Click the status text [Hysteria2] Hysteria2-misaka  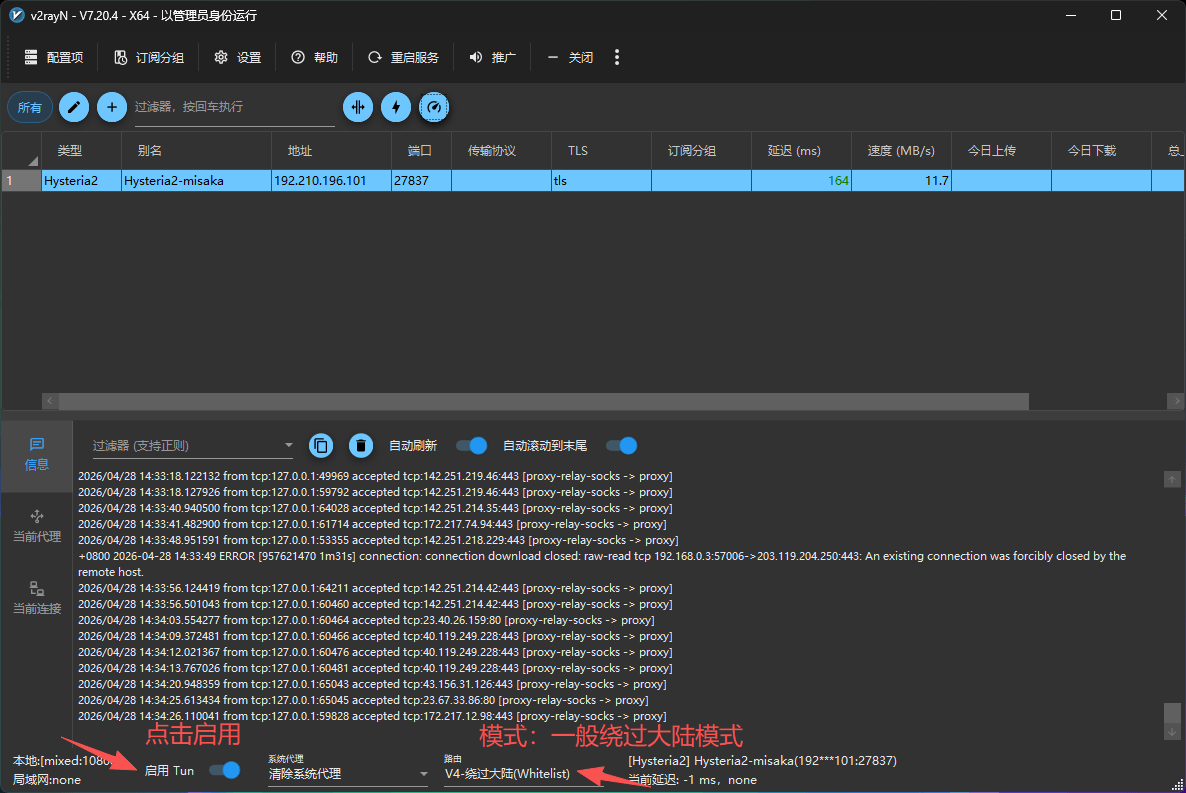click(762, 760)
